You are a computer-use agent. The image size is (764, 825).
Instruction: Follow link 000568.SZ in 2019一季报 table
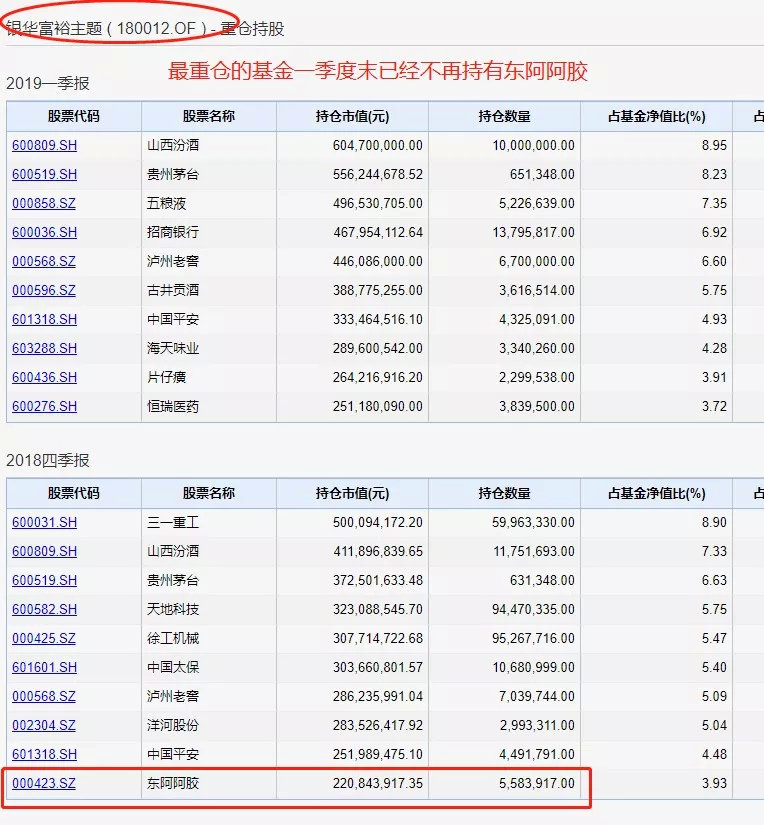44,261
